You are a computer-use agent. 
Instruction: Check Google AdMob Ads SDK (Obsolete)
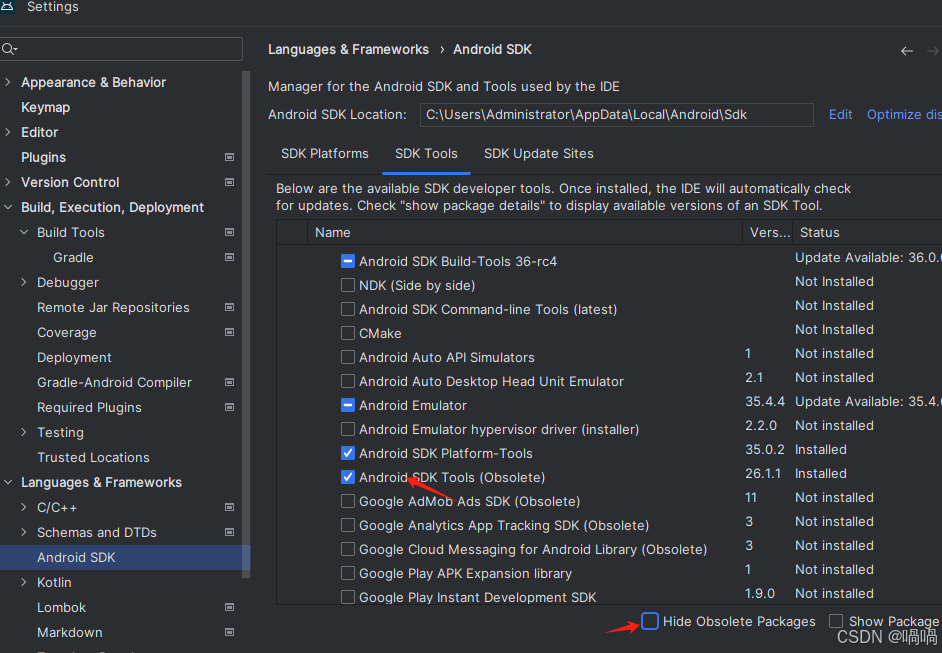click(x=348, y=502)
